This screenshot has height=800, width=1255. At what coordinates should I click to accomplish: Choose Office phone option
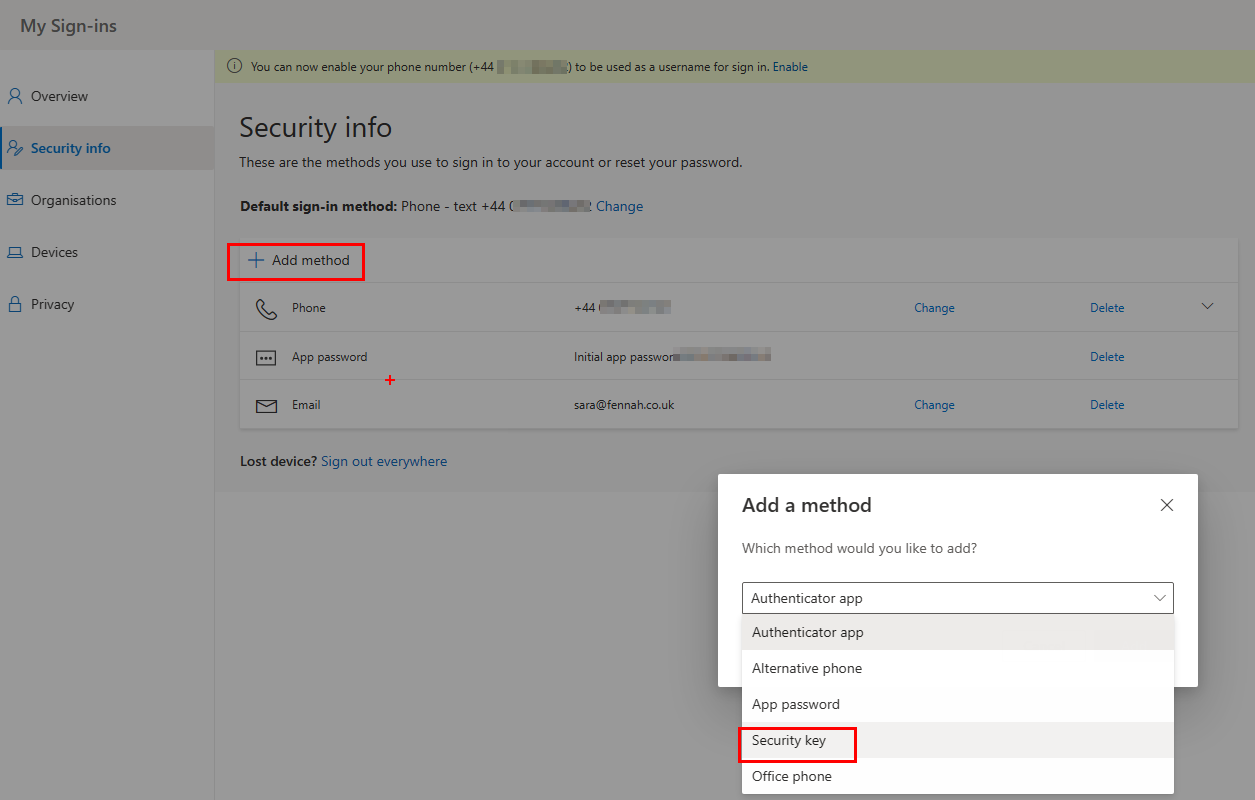point(792,776)
